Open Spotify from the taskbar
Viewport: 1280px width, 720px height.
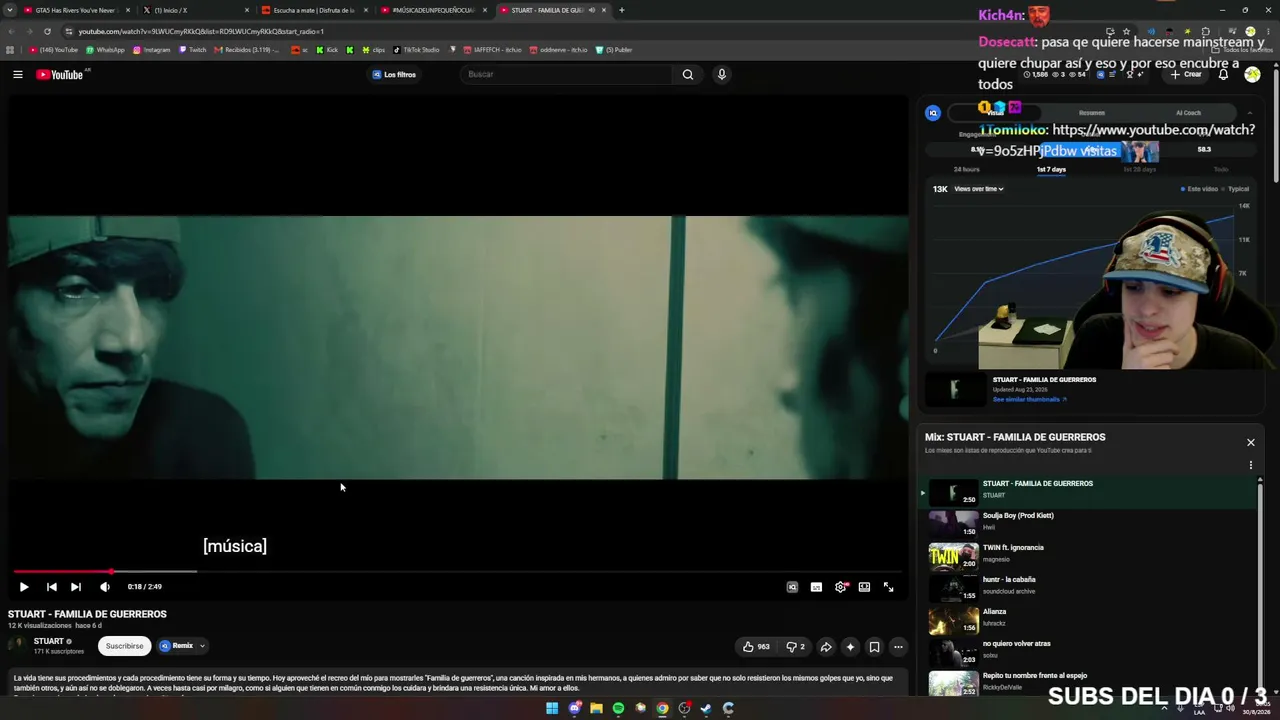tap(618, 709)
